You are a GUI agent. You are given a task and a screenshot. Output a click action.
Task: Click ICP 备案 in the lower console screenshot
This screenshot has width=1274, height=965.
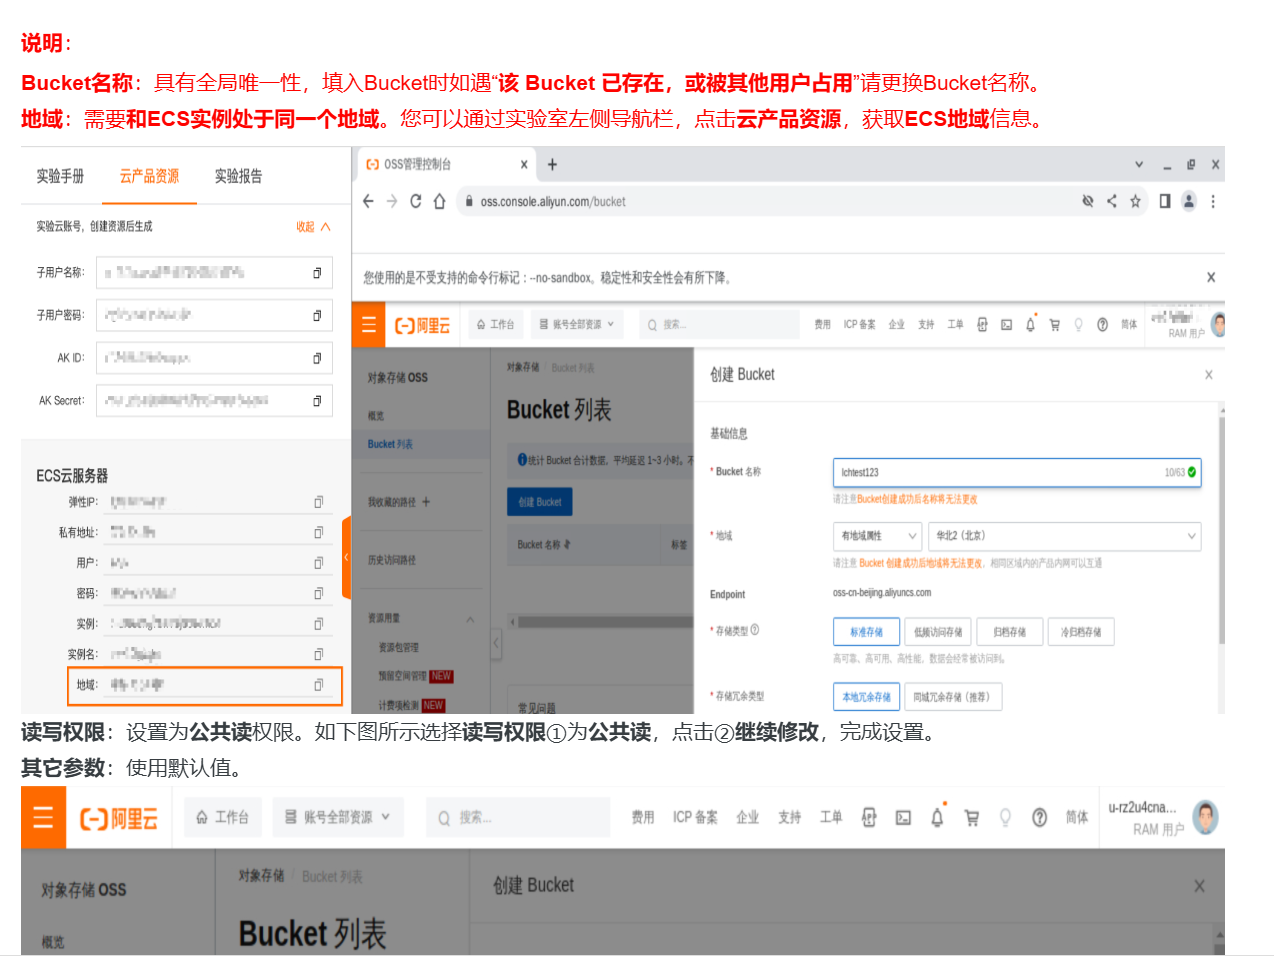pyautogui.click(x=695, y=817)
